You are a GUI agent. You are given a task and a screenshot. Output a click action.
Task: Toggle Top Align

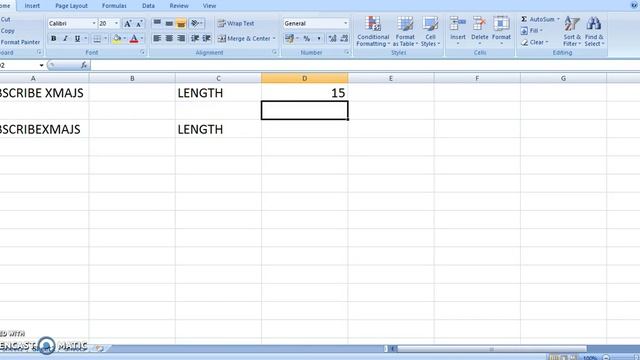click(x=157, y=23)
